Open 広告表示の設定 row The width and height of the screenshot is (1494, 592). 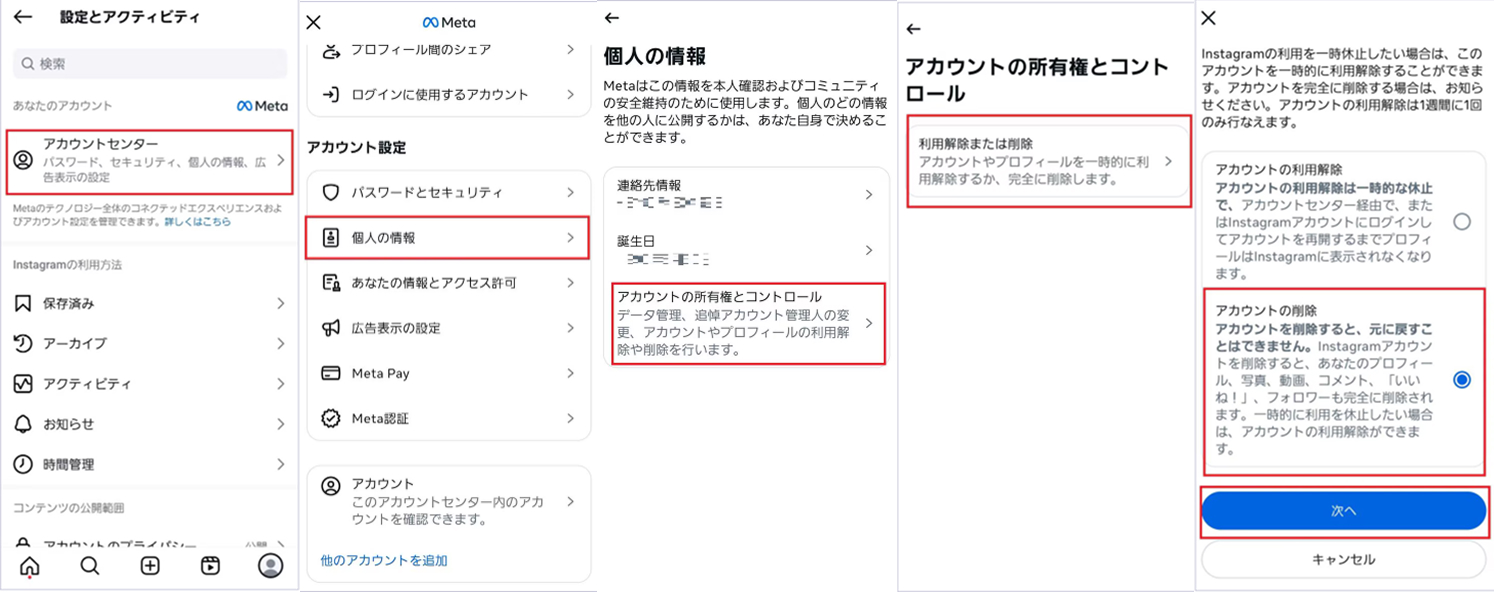[x=449, y=328]
